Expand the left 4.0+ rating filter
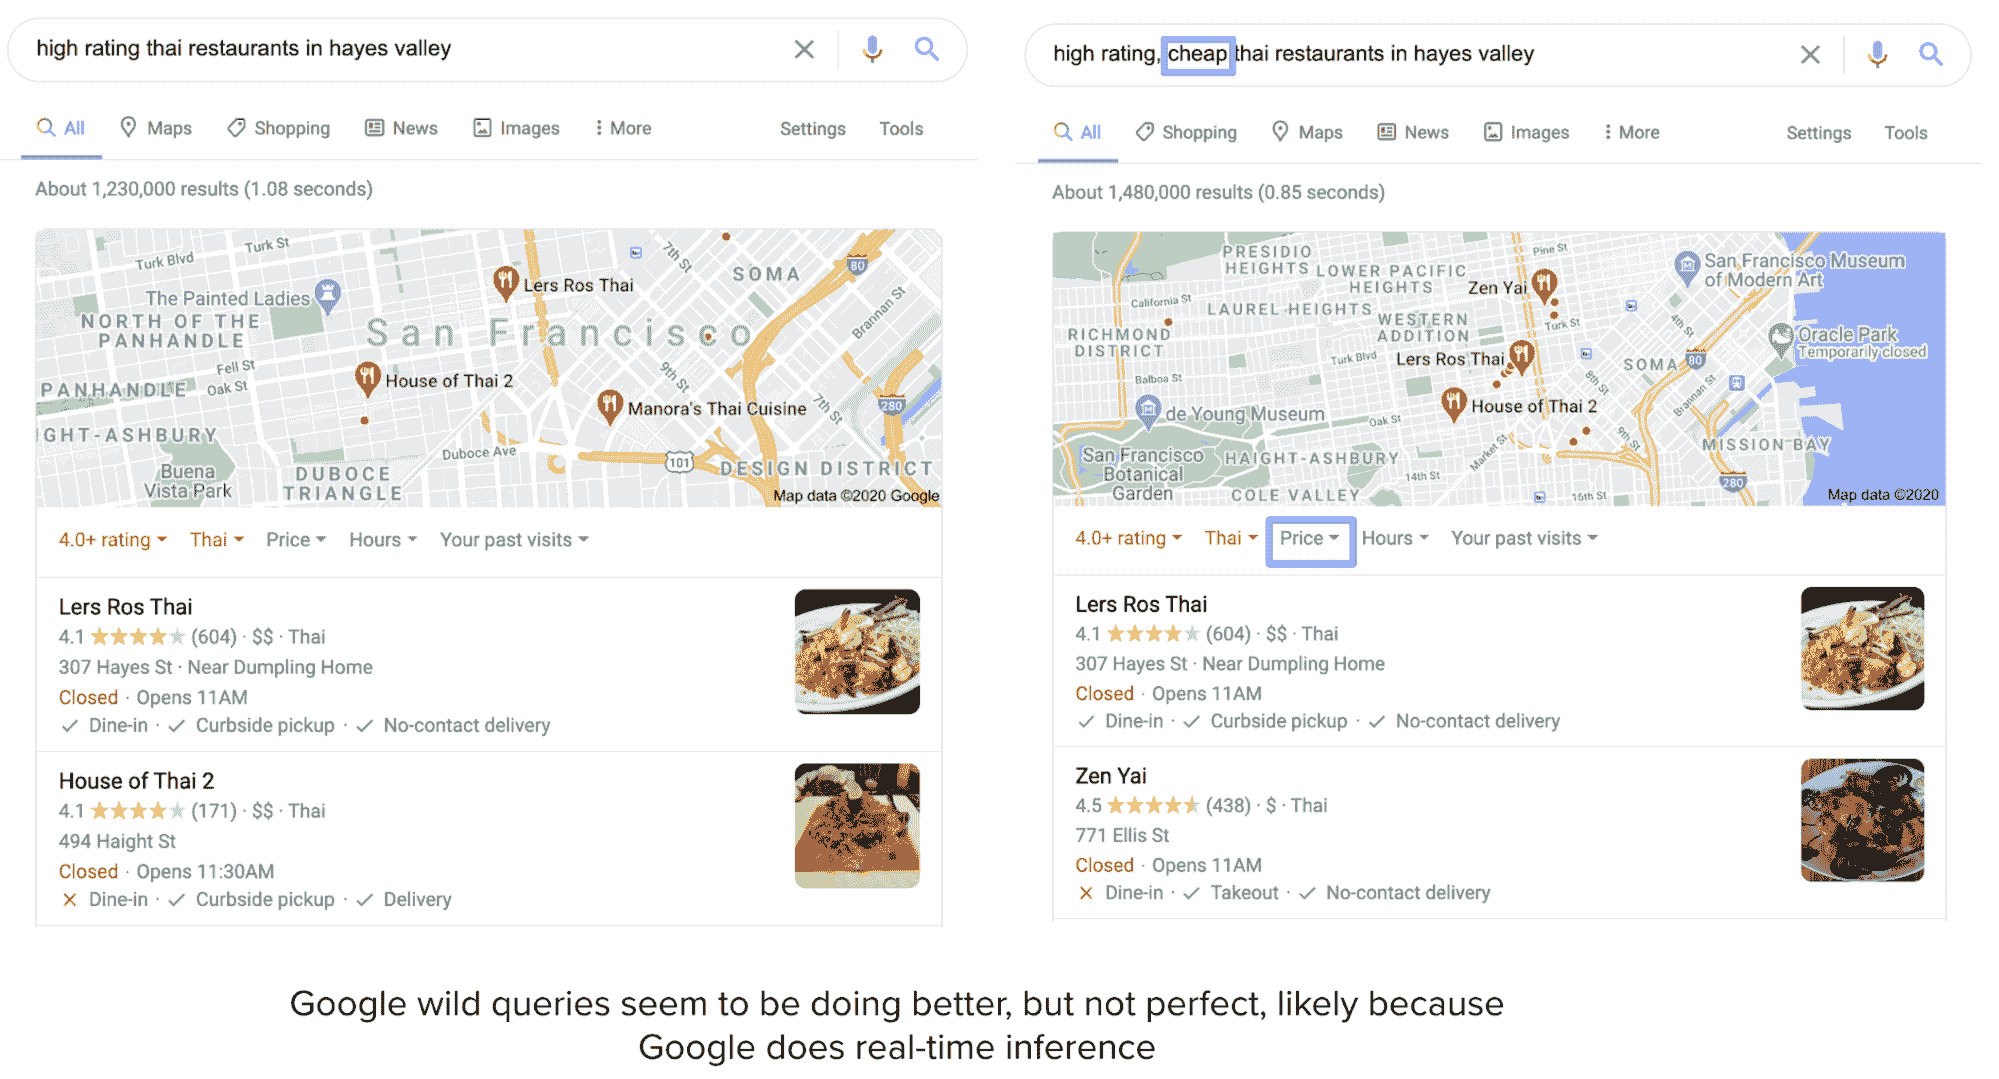This screenshot has width=1999, height=1079. click(112, 540)
